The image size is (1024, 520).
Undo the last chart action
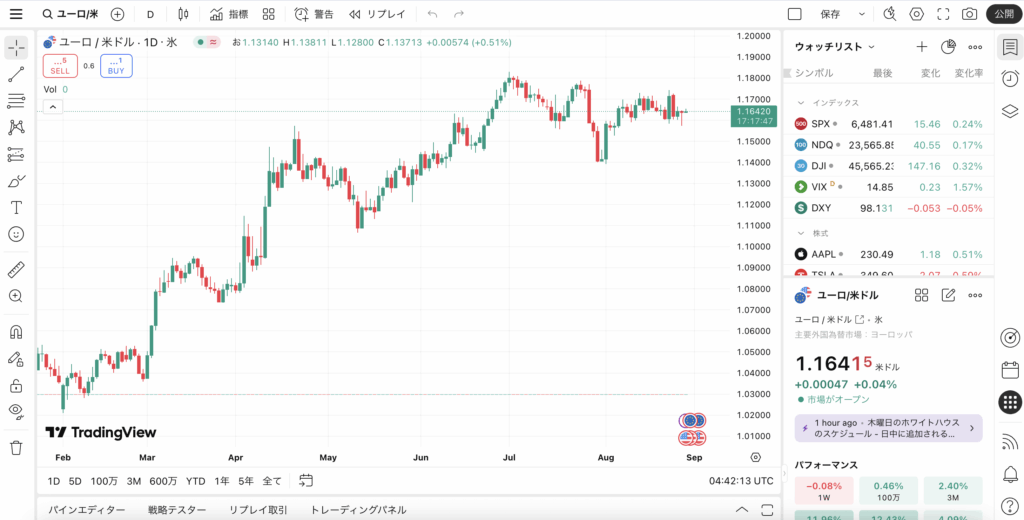click(x=432, y=14)
